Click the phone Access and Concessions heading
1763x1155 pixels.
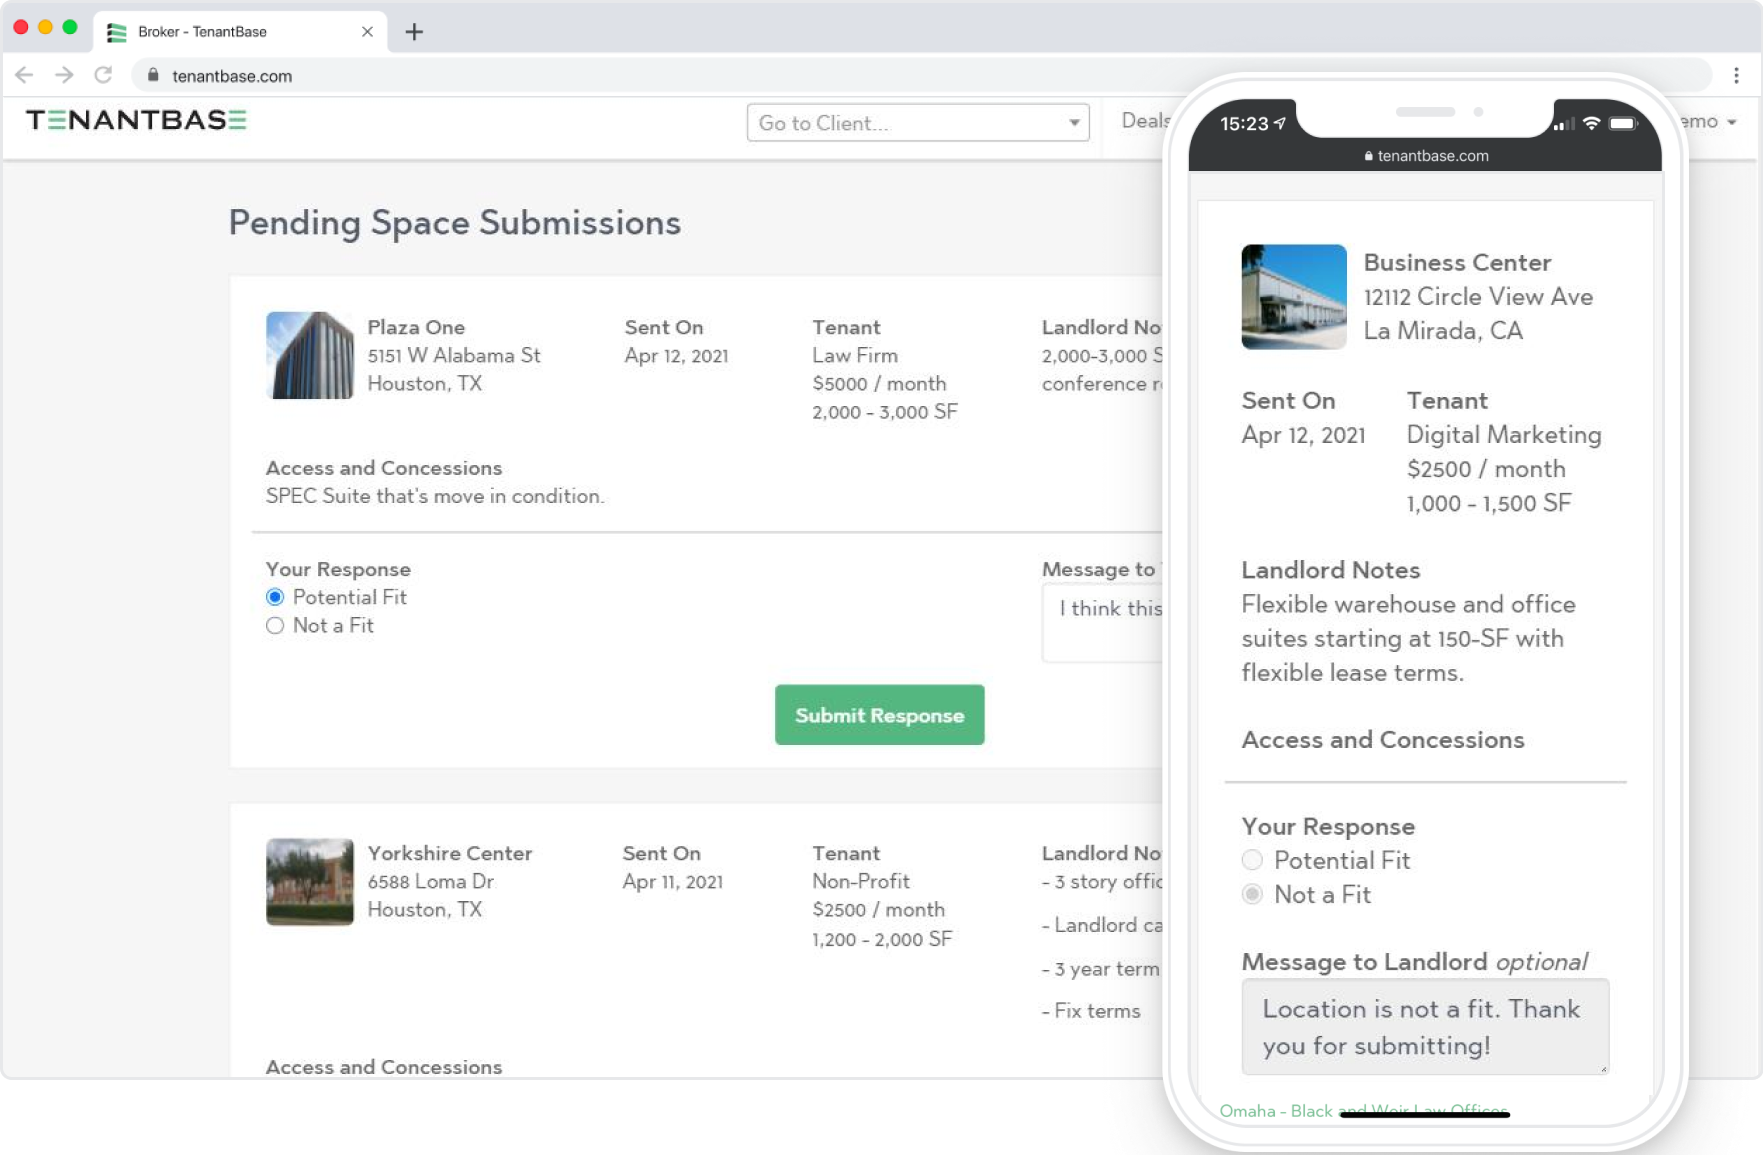(1383, 740)
